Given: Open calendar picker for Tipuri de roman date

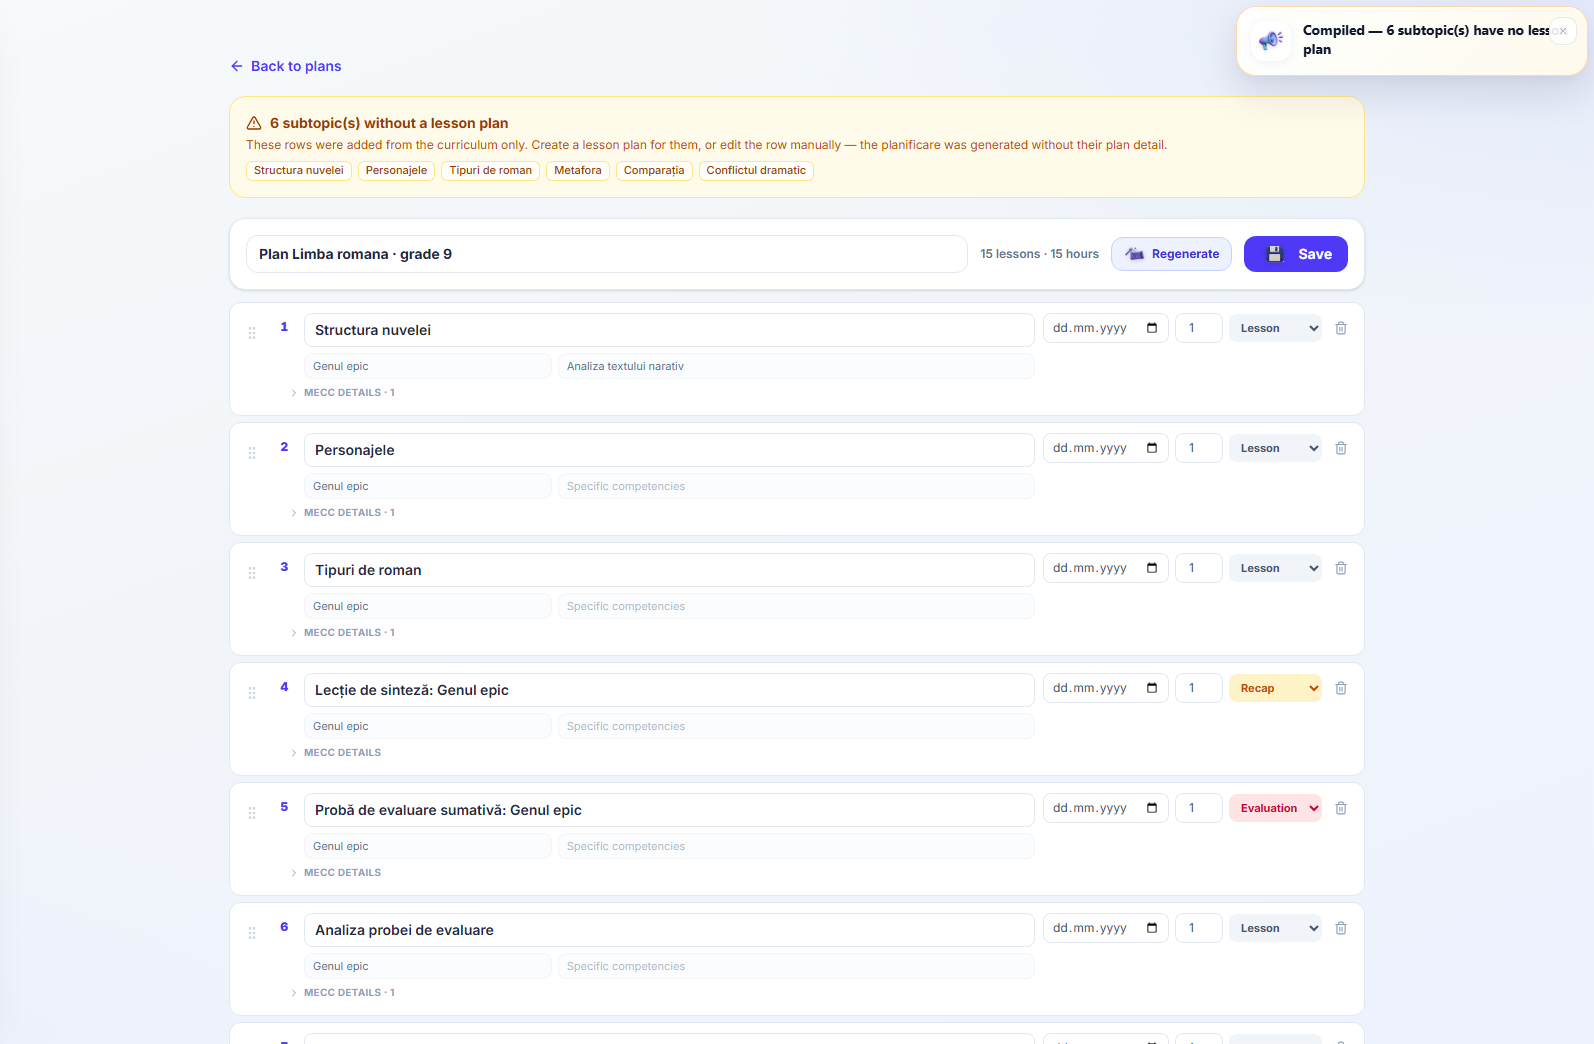Looking at the screenshot, I should pyautogui.click(x=1152, y=568).
